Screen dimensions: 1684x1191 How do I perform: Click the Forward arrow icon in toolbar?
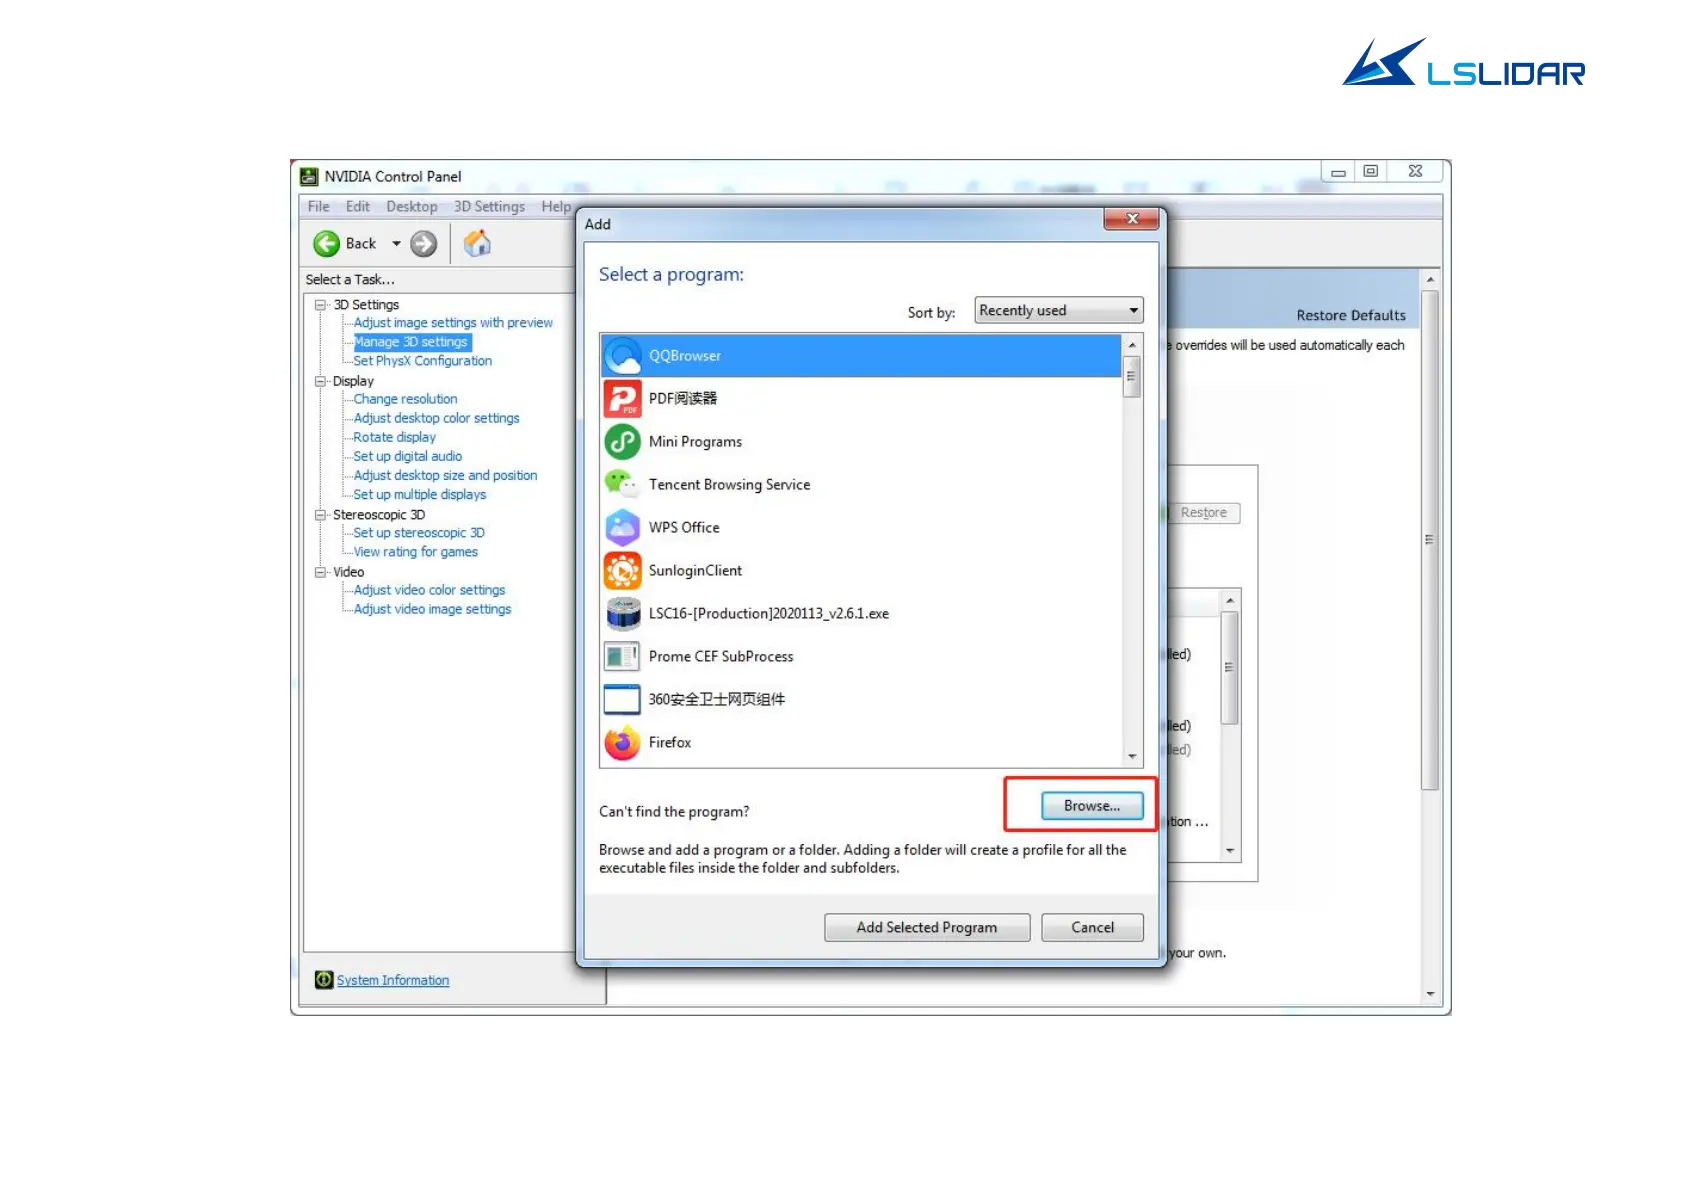pos(424,243)
